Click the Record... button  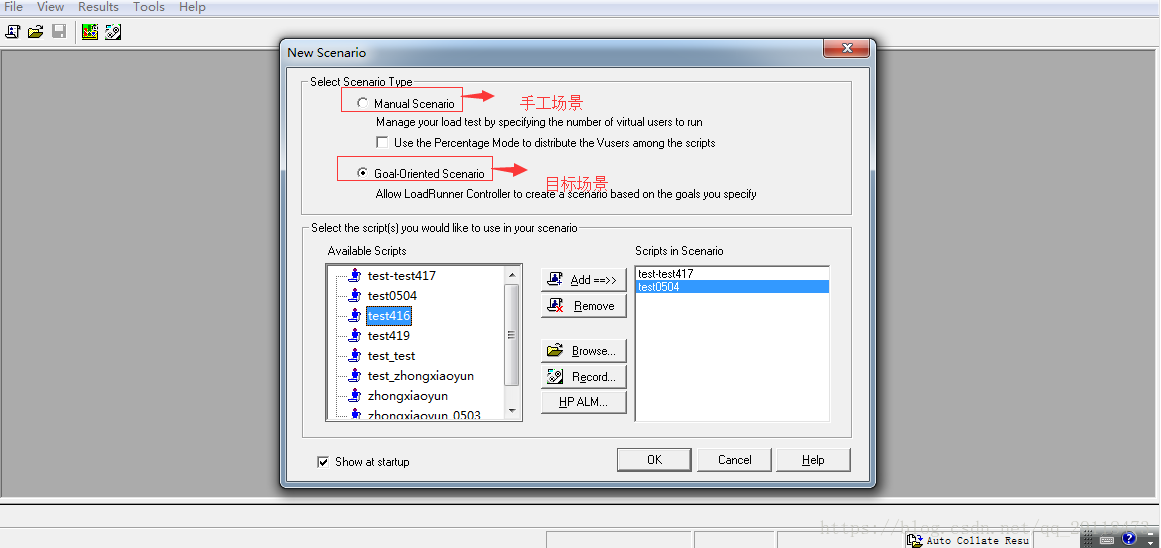coord(583,376)
